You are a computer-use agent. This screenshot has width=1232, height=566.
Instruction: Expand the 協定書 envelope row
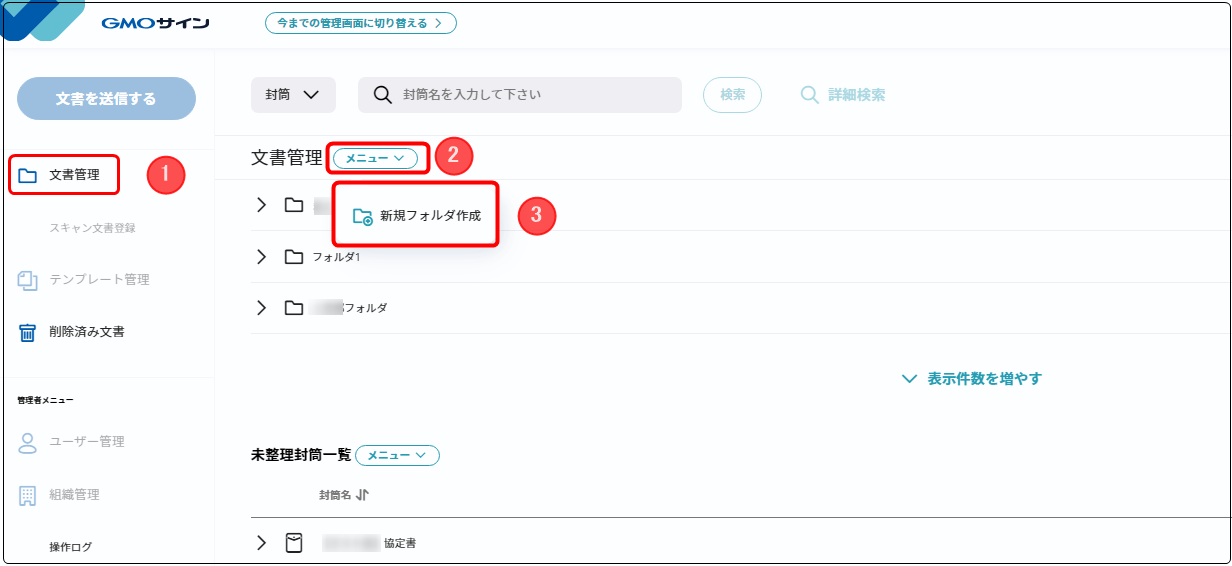point(262,543)
